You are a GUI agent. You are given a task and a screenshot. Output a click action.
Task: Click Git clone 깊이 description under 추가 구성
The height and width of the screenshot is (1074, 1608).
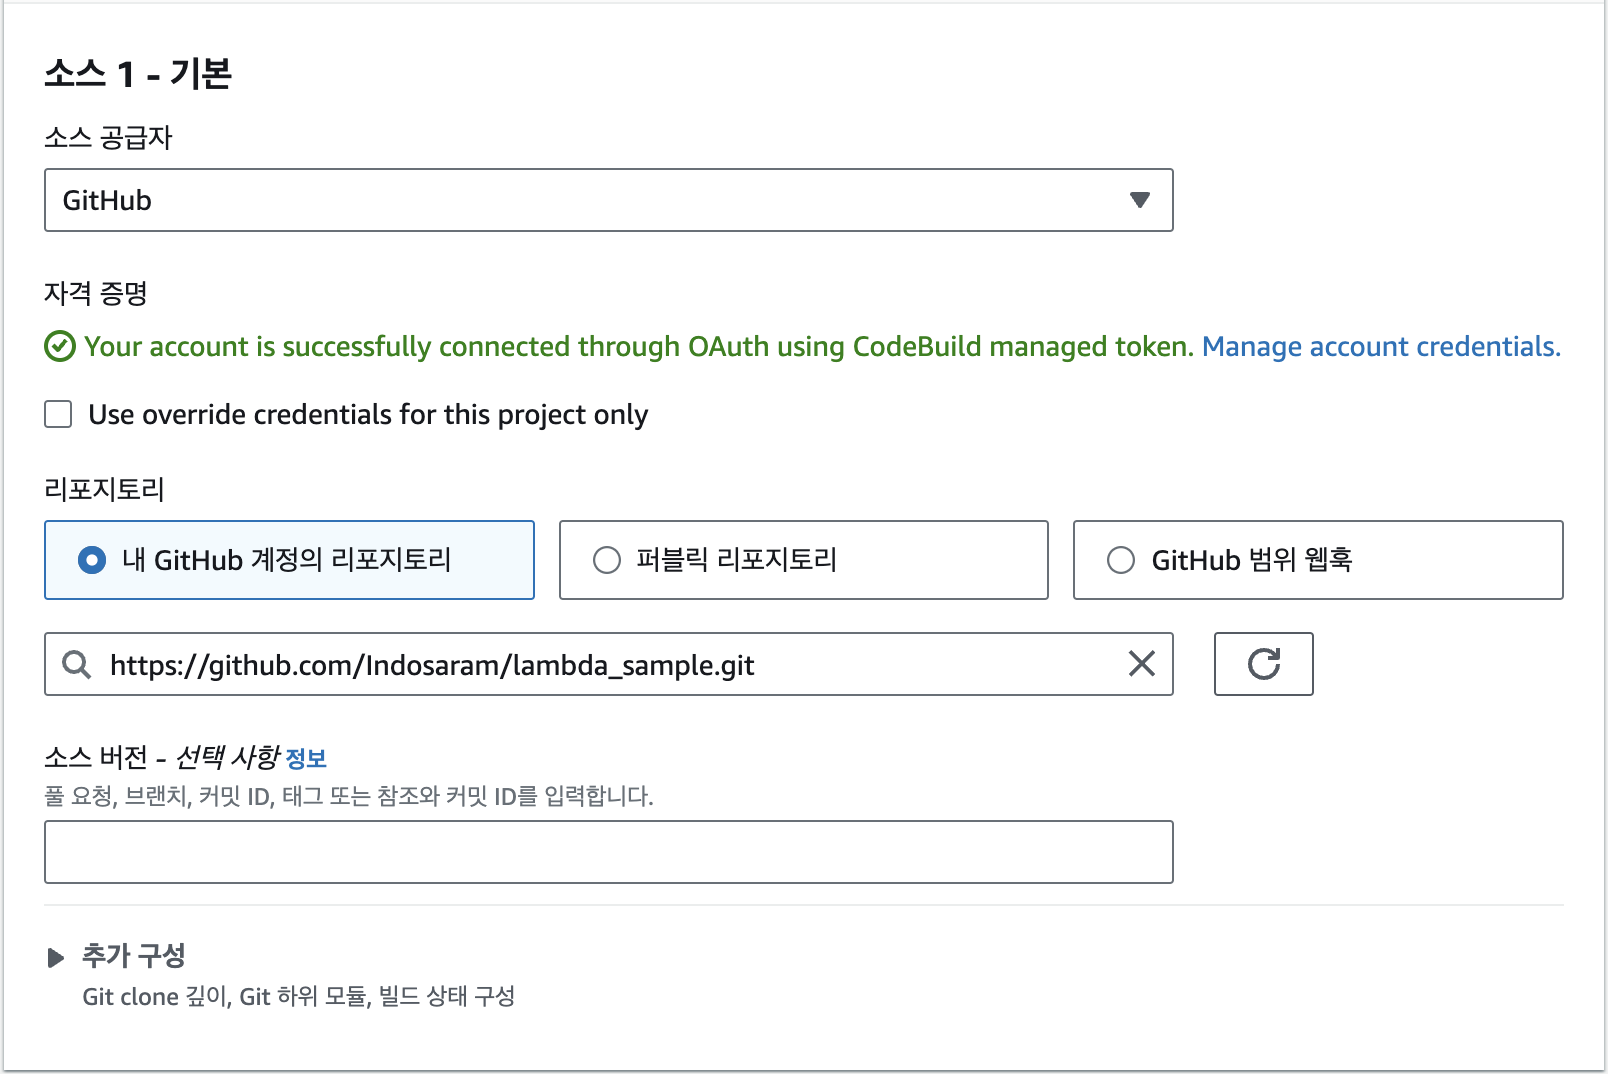(x=298, y=997)
